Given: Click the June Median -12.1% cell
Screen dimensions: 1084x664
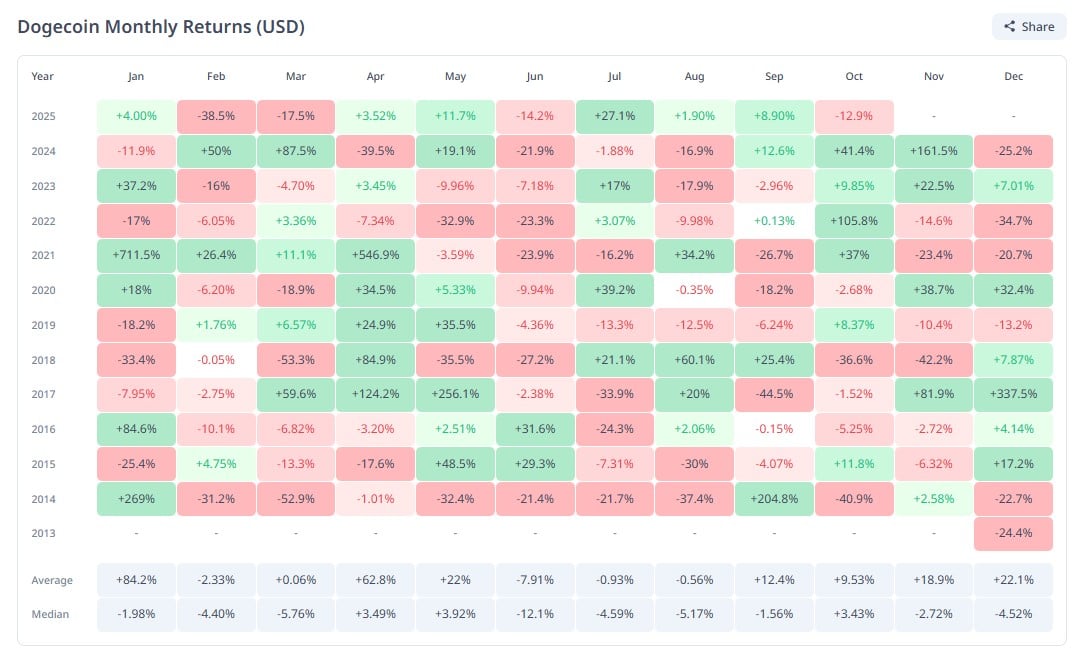Looking at the screenshot, I should click(x=535, y=614).
